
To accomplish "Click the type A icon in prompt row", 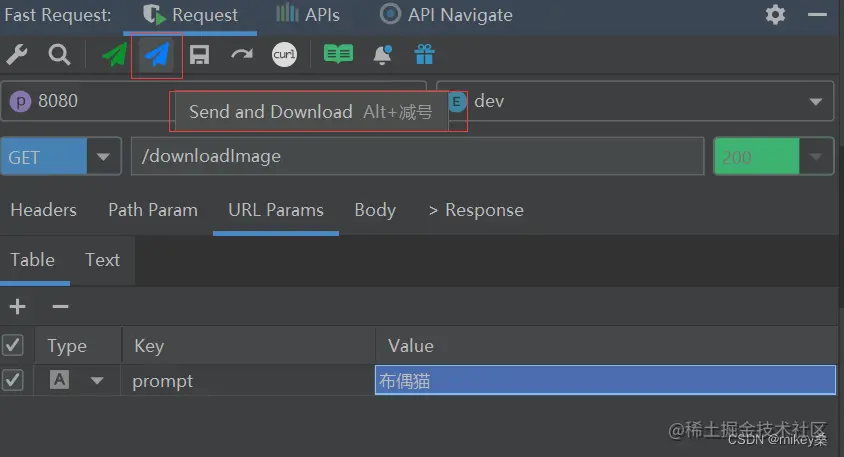I will pyautogui.click(x=59, y=379).
